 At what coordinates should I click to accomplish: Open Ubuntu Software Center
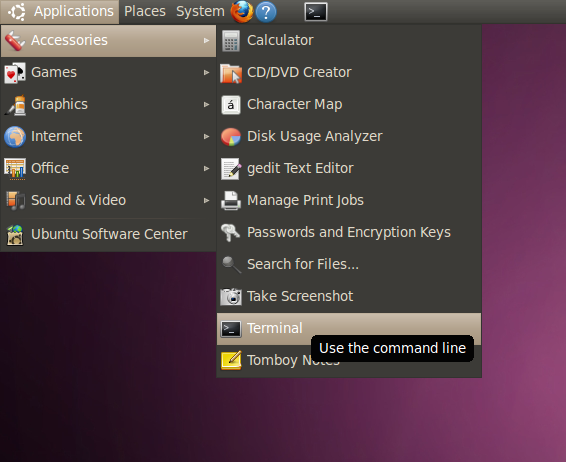pos(108,234)
